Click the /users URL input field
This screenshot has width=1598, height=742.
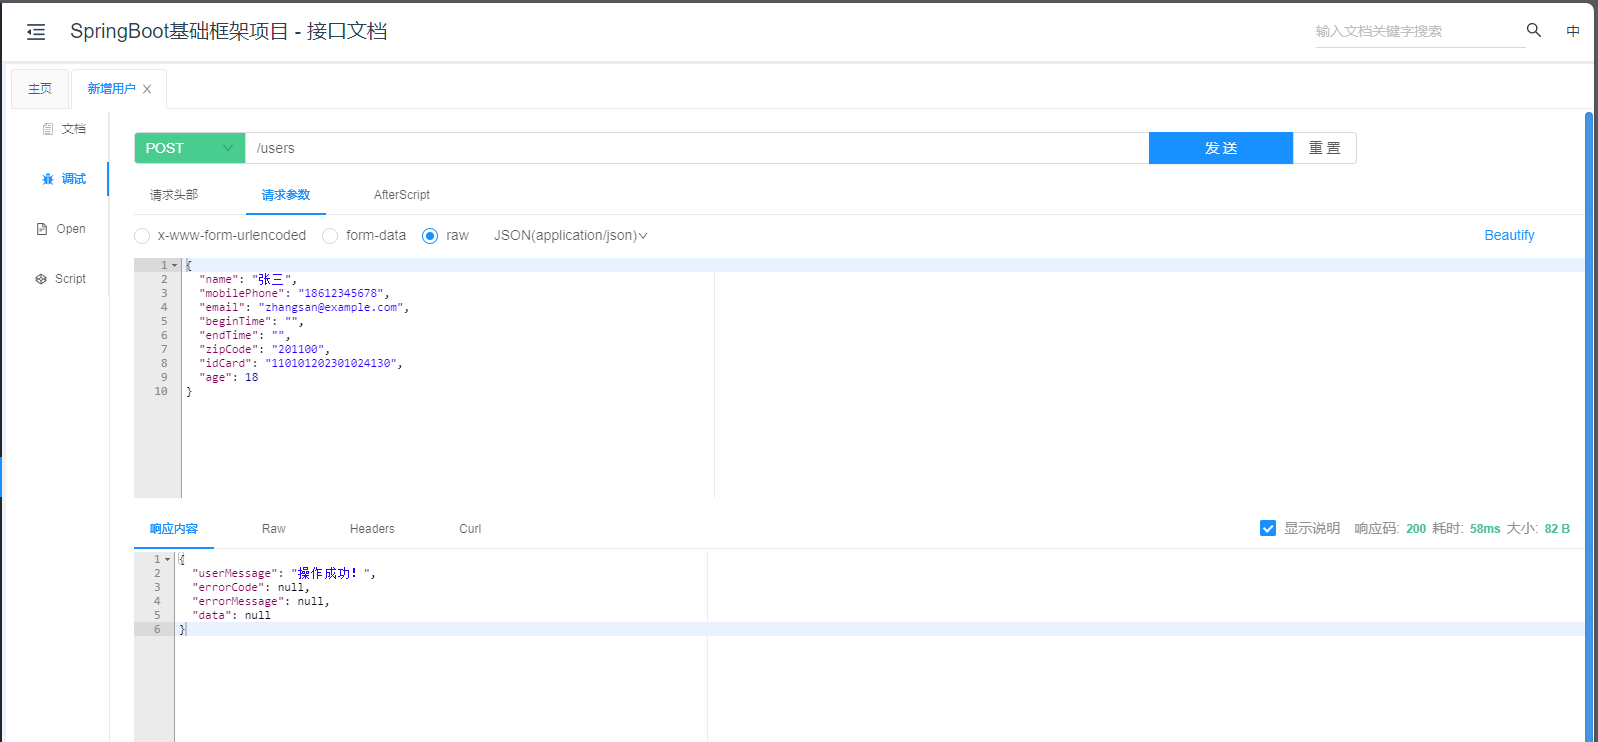(696, 148)
